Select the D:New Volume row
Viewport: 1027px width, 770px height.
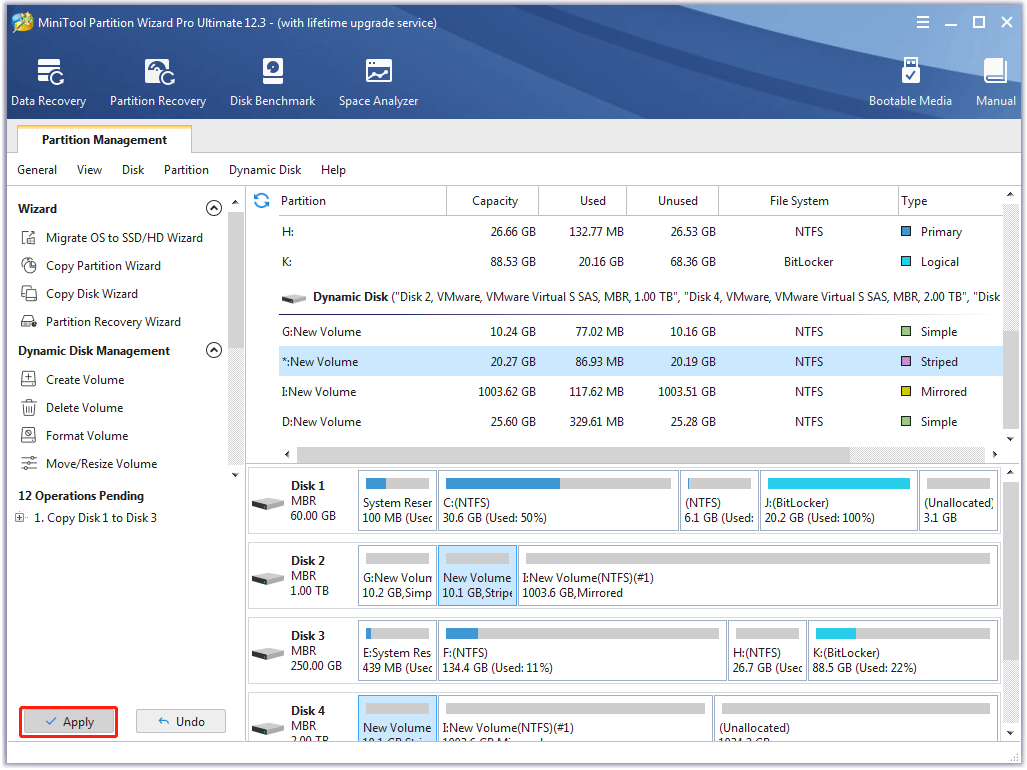tap(641, 422)
